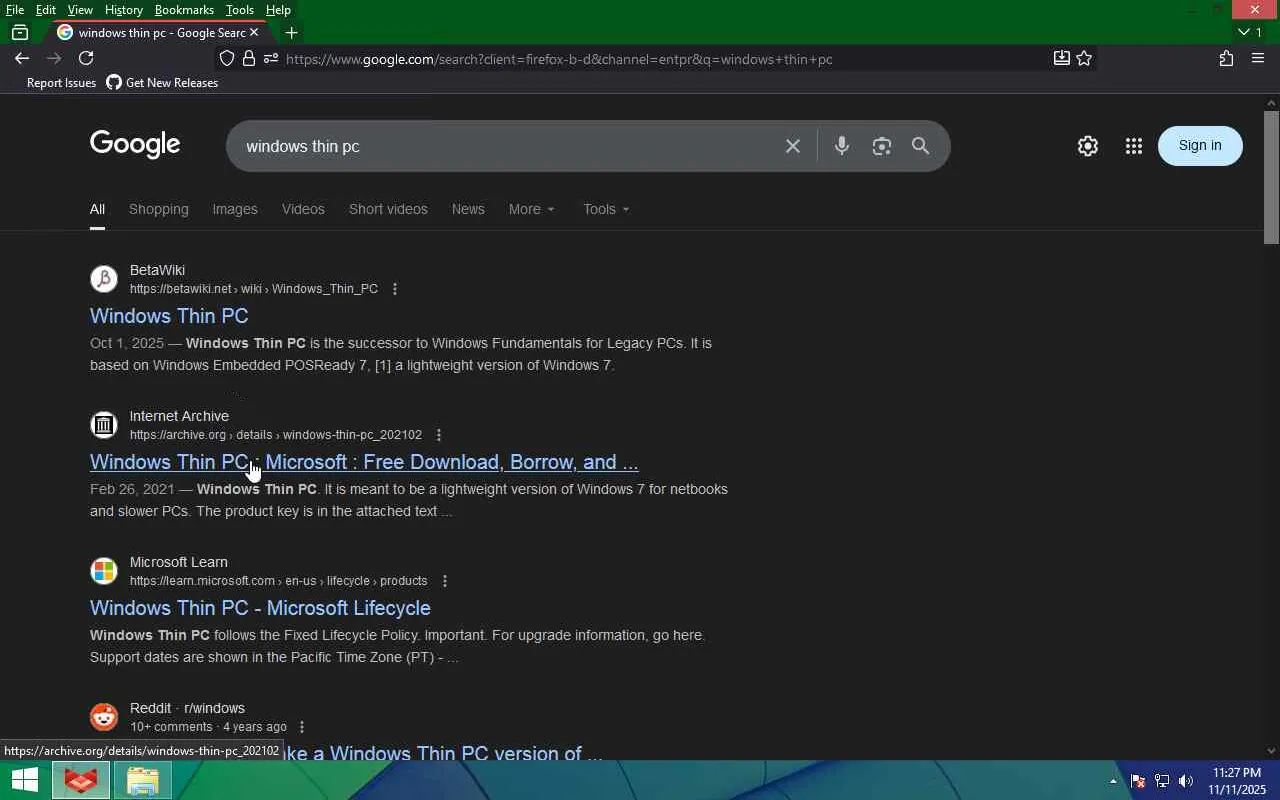Click the tracking protection shield icon
Viewport: 1280px width, 800px height.
227,59
